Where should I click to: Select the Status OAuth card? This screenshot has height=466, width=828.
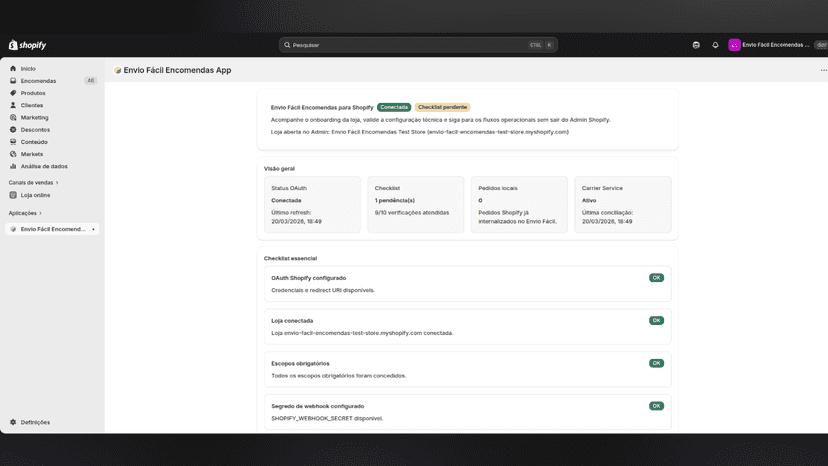click(x=312, y=204)
